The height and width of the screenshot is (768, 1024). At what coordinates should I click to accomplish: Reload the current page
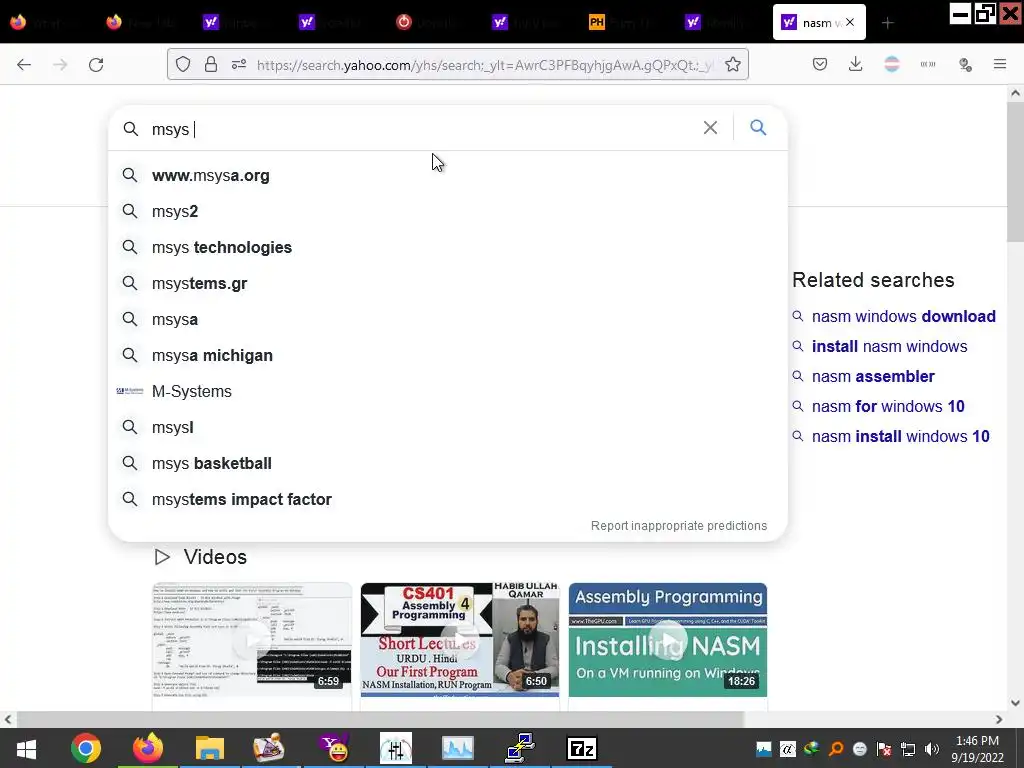click(x=96, y=65)
